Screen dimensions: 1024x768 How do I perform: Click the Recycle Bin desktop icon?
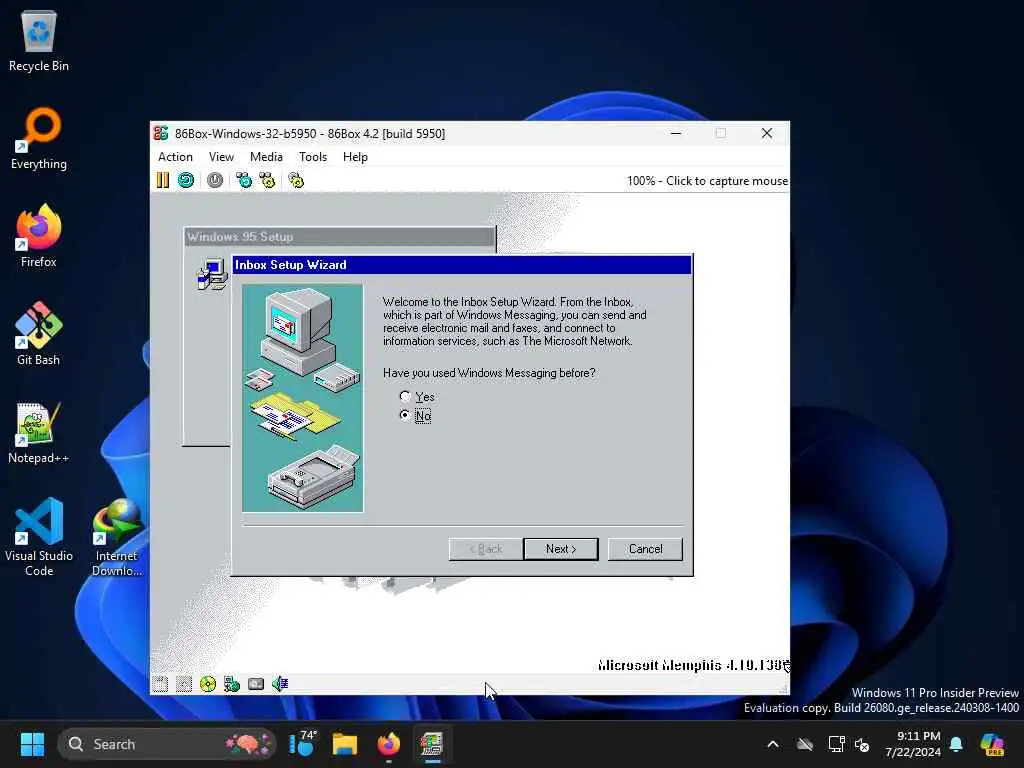pos(39,40)
